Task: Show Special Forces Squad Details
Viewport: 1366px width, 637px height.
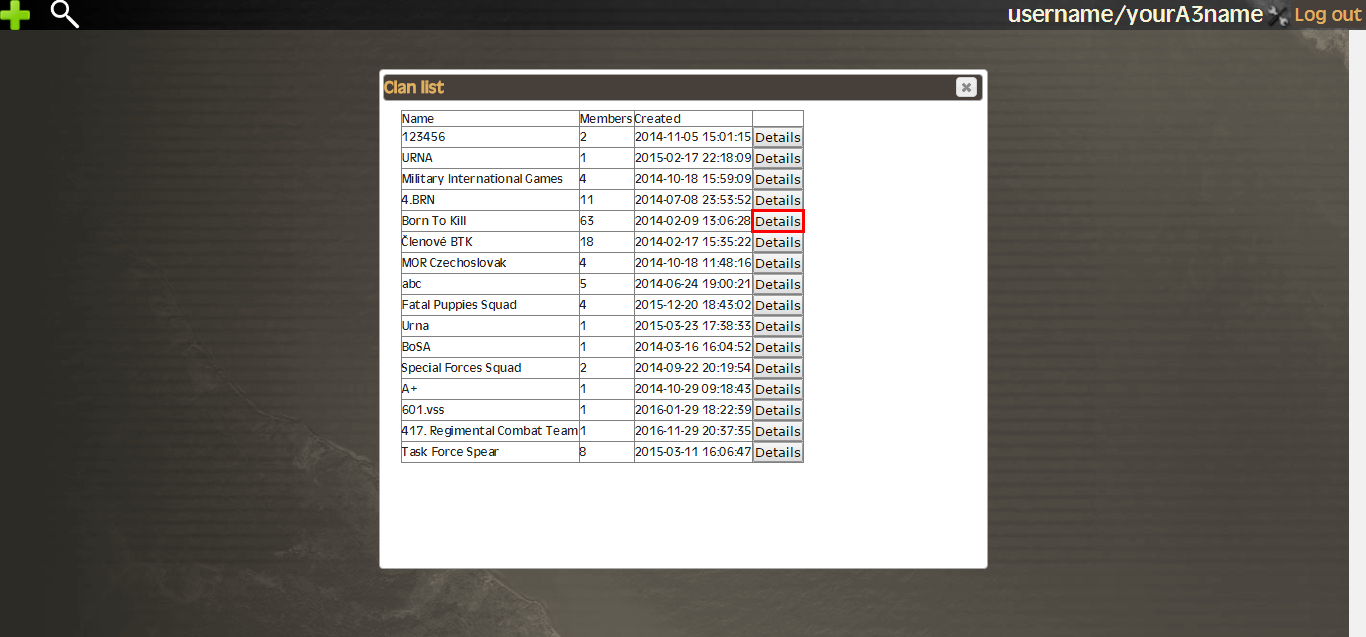Action: pyautogui.click(x=777, y=368)
